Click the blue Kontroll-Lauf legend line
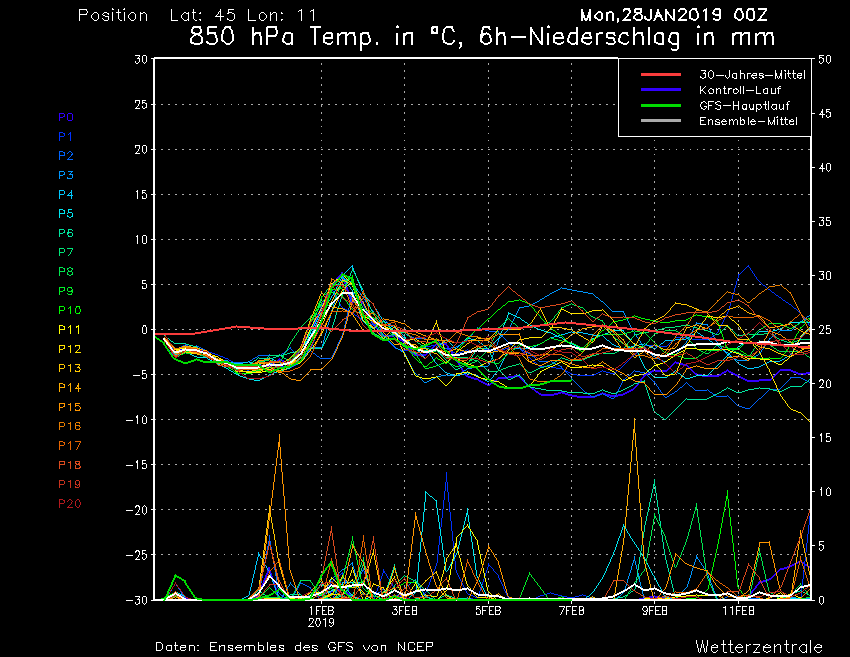Image resolution: width=850 pixels, height=657 pixels. pos(661,89)
